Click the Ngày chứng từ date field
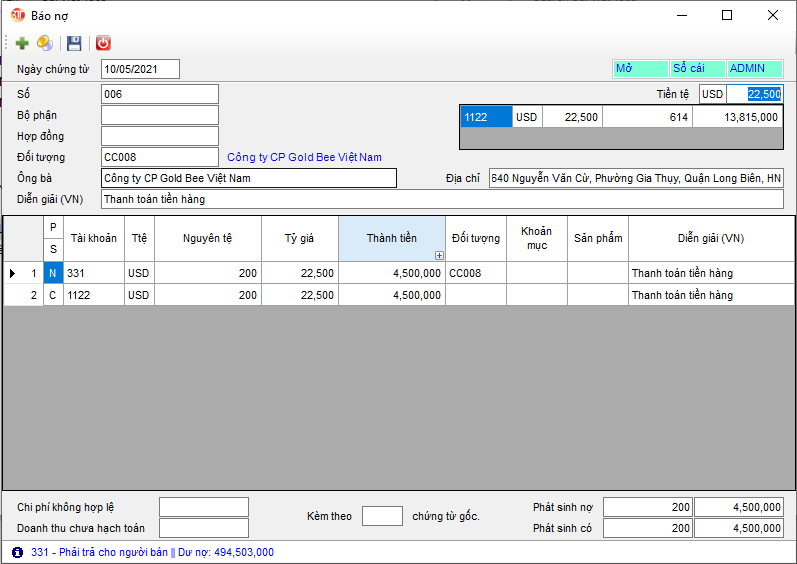Image resolution: width=797 pixels, height=564 pixels. 140,69
